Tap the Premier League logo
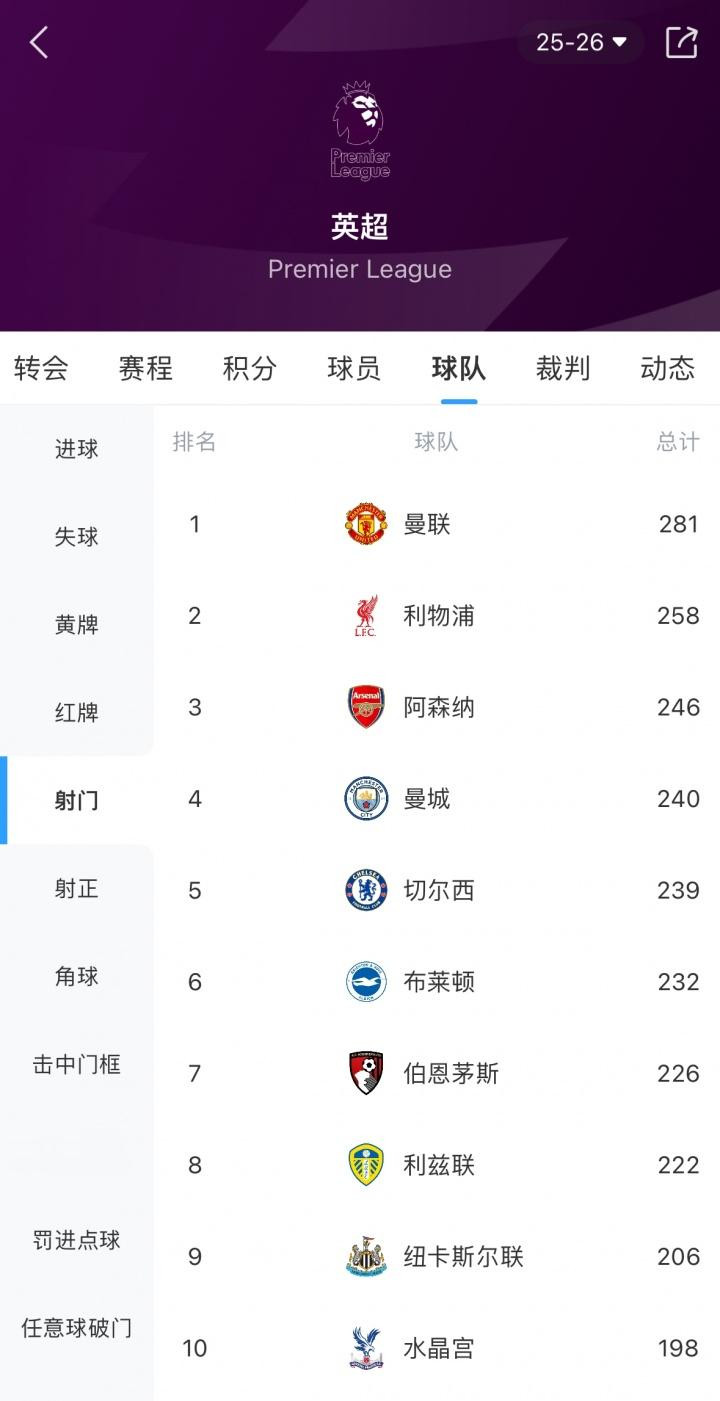Screen dimensions: 720x1401 click(x=360, y=131)
